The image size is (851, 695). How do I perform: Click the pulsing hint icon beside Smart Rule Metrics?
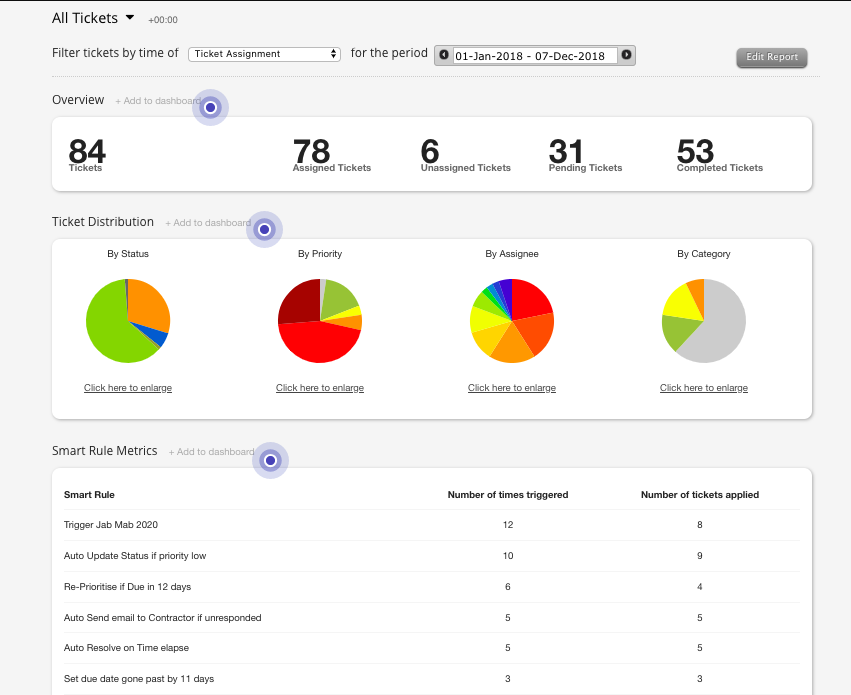(270, 460)
